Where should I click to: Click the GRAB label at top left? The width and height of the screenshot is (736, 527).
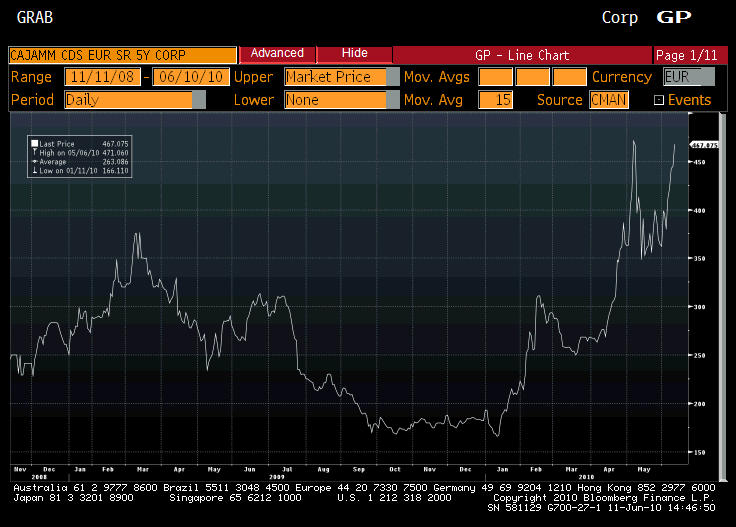pos(35,17)
